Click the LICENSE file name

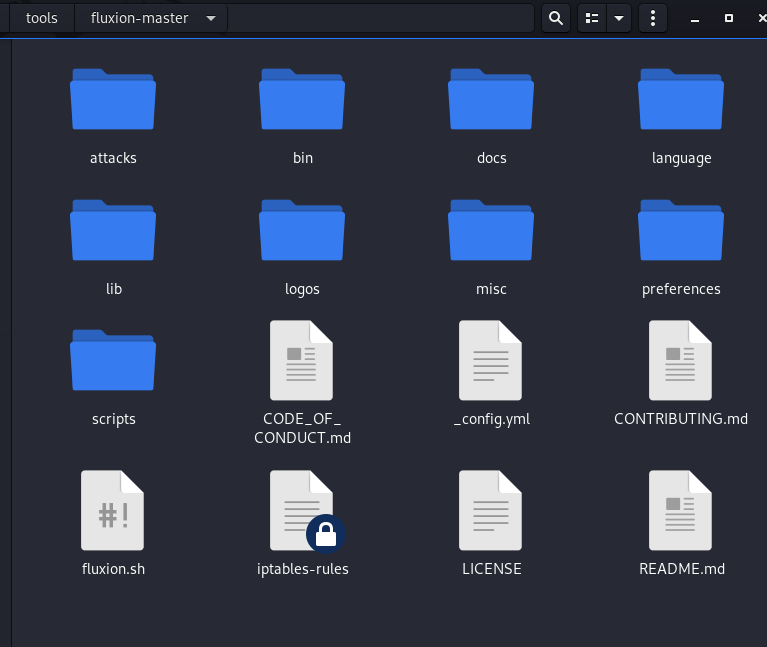tap(492, 569)
